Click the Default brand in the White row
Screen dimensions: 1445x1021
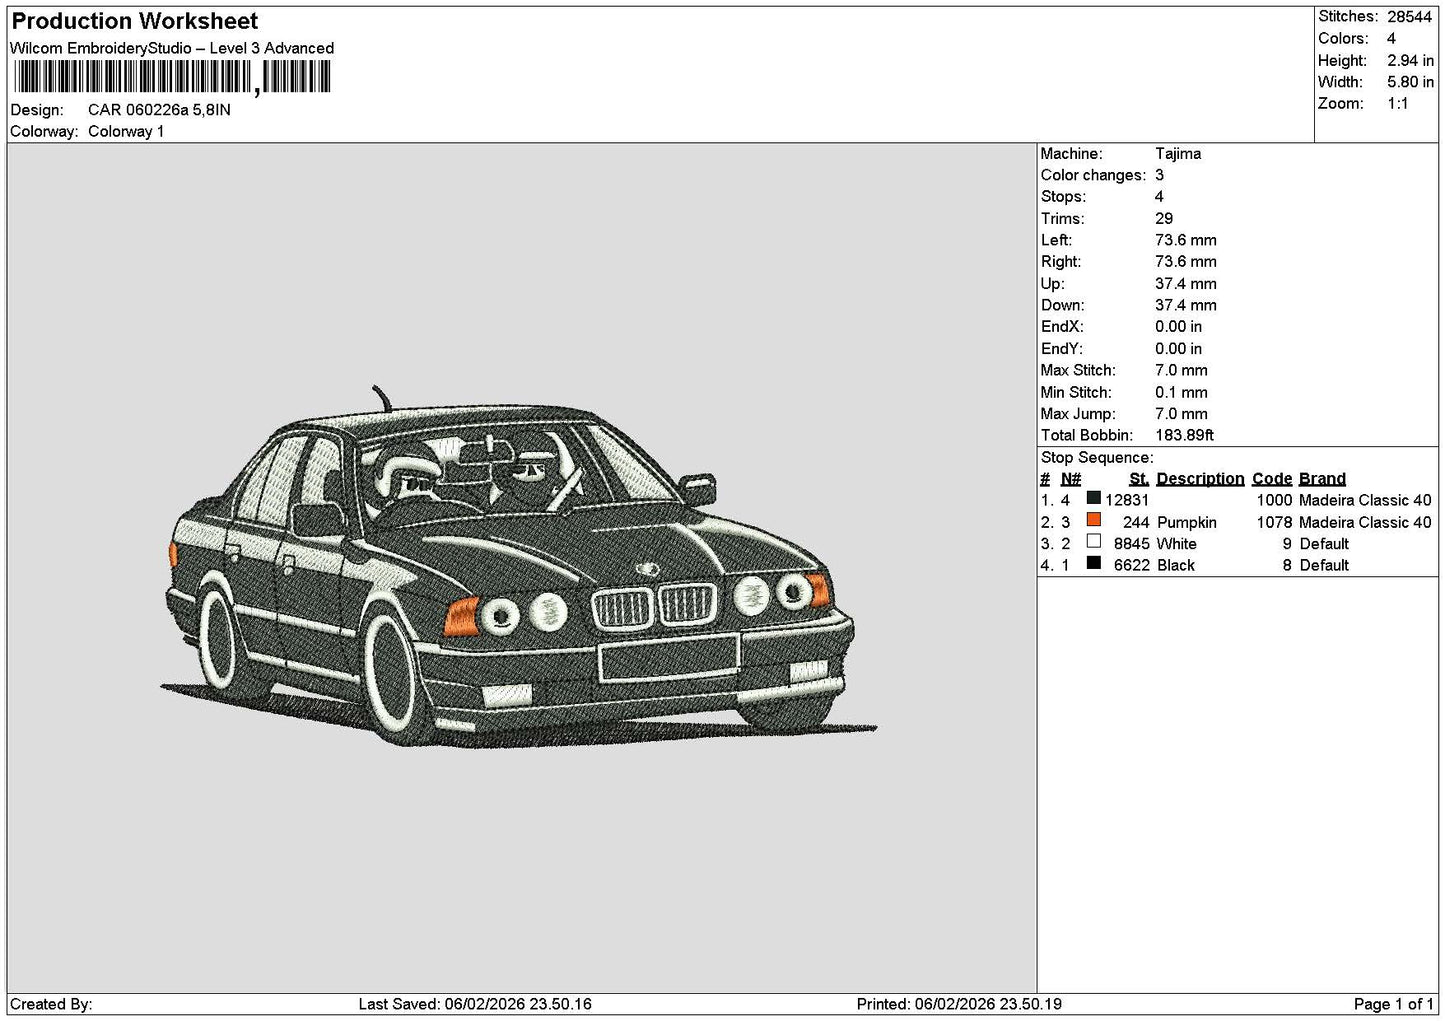coord(1324,544)
